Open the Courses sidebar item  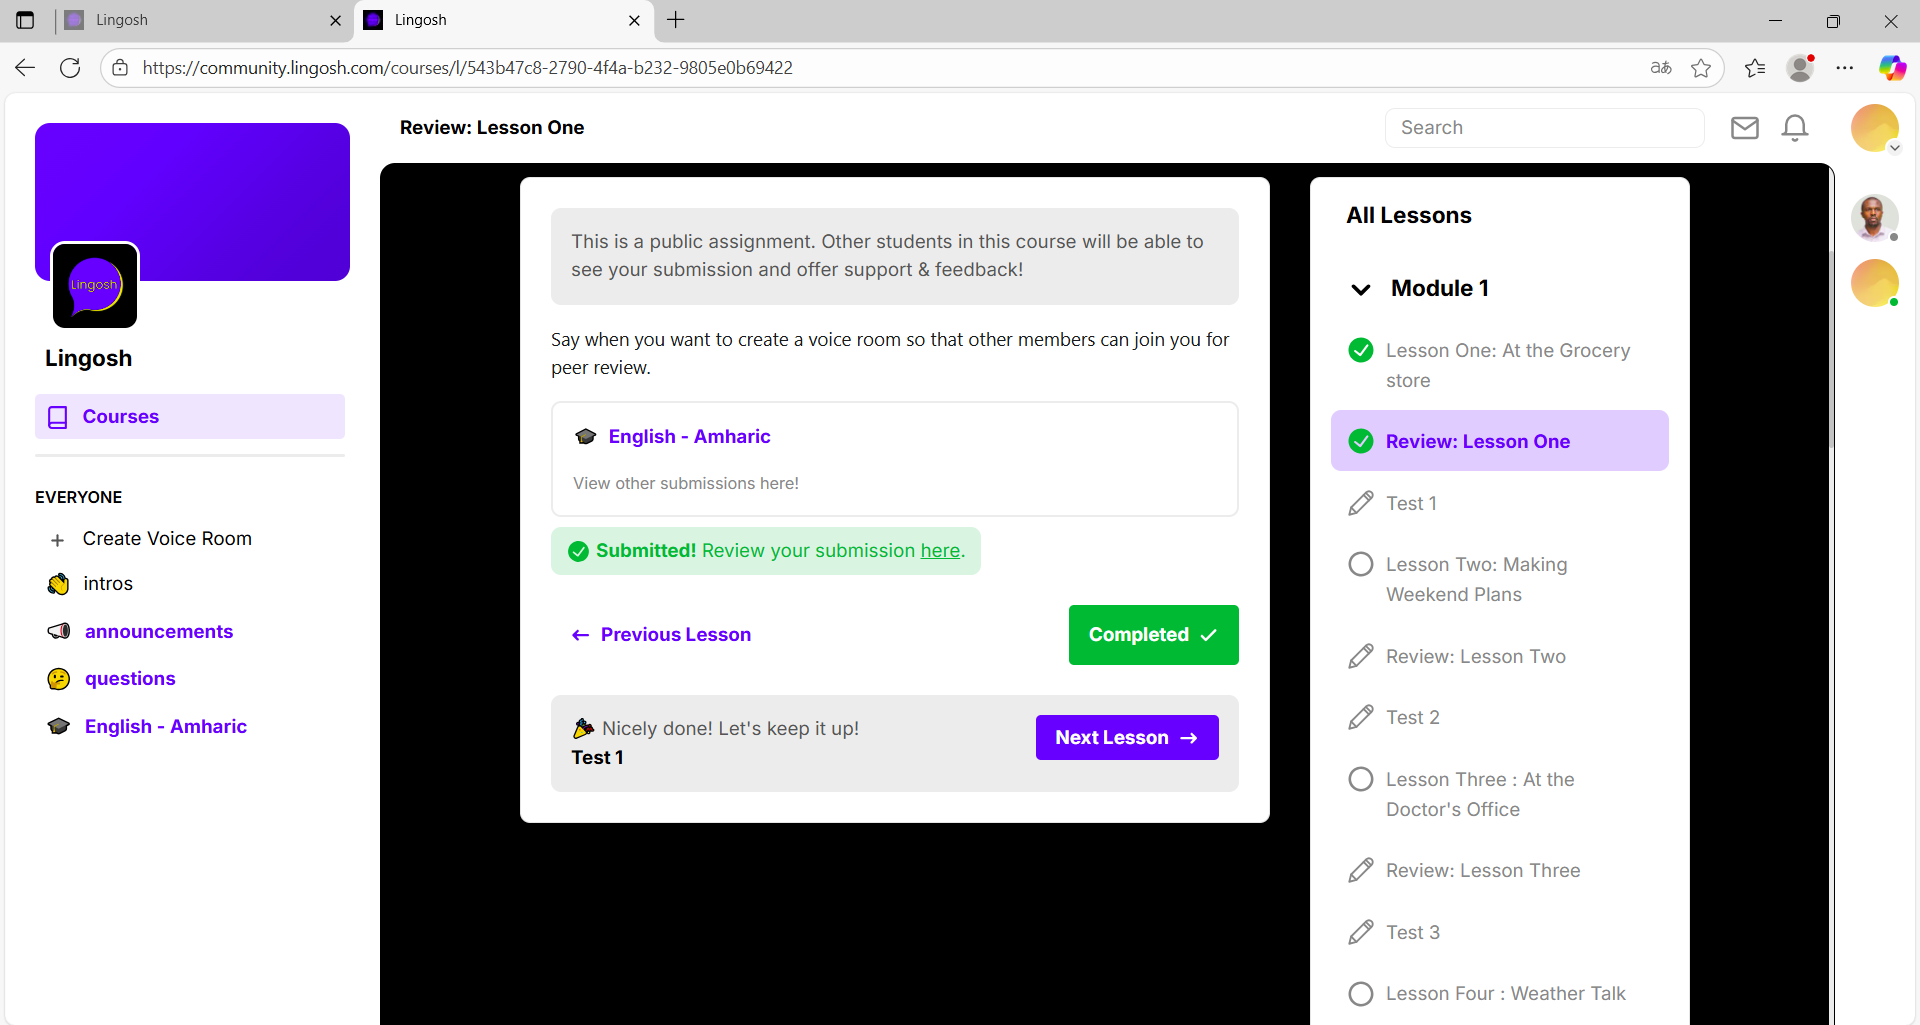click(190, 417)
